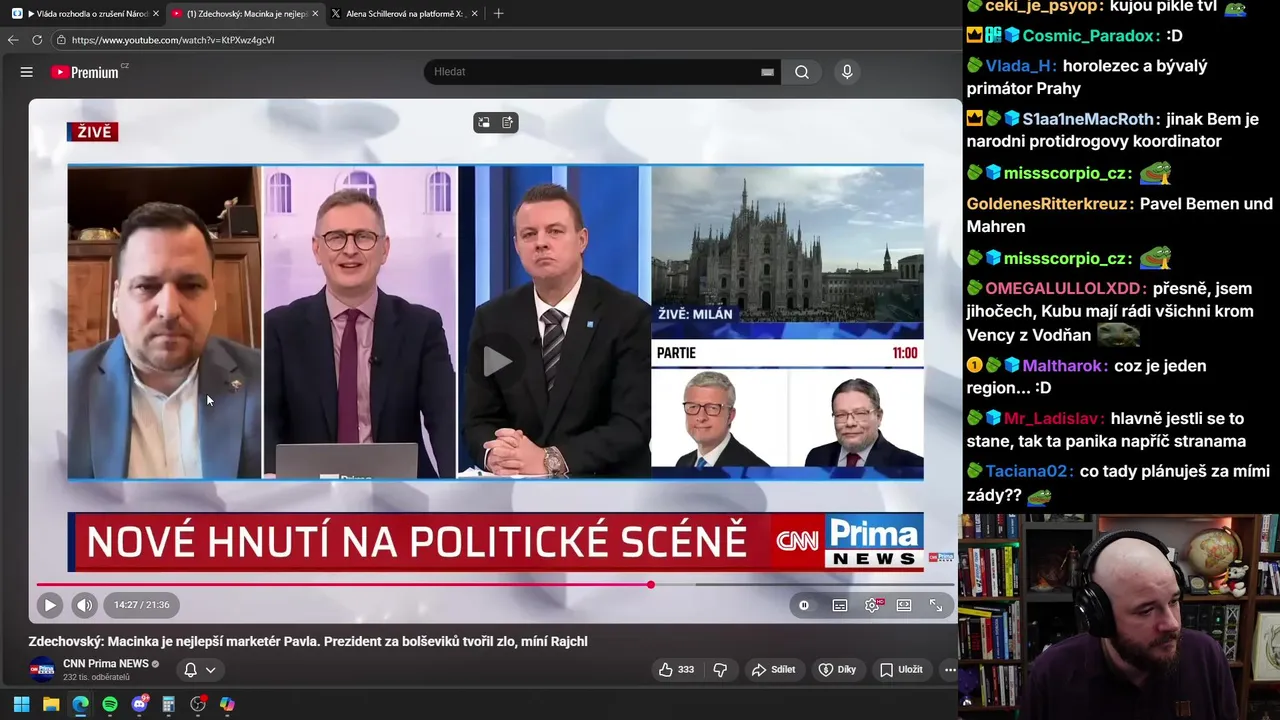1280x720 pixels.
Task: Toggle subtitles captions button
Action: [x=840, y=605]
